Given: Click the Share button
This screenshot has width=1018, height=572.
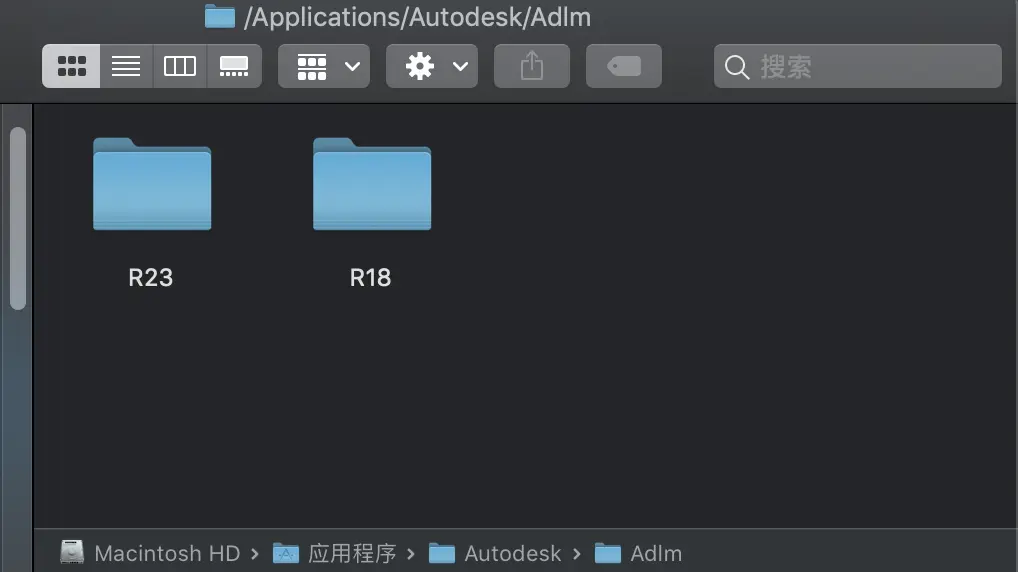Looking at the screenshot, I should tap(532, 66).
